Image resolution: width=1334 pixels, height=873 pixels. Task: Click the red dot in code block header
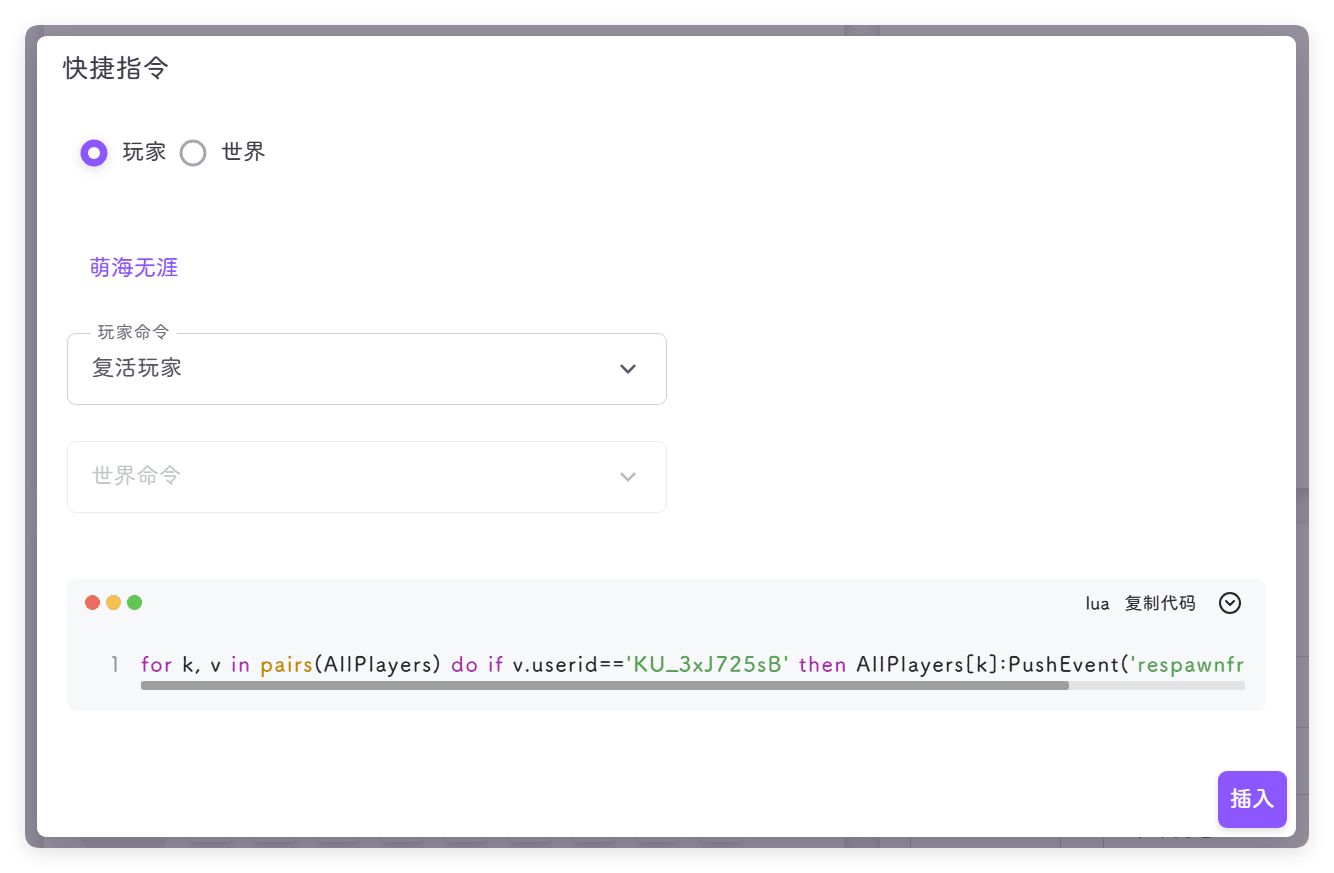tap(92, 602)
